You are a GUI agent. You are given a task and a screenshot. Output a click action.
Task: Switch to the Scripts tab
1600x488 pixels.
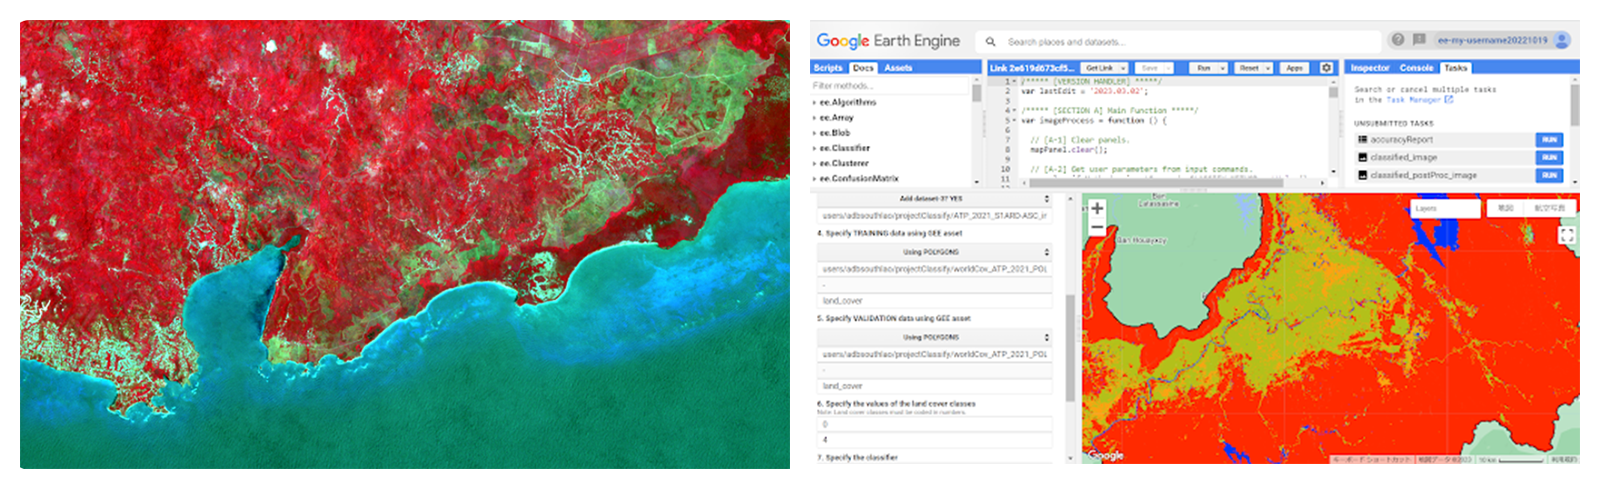[x=828, y=68]
